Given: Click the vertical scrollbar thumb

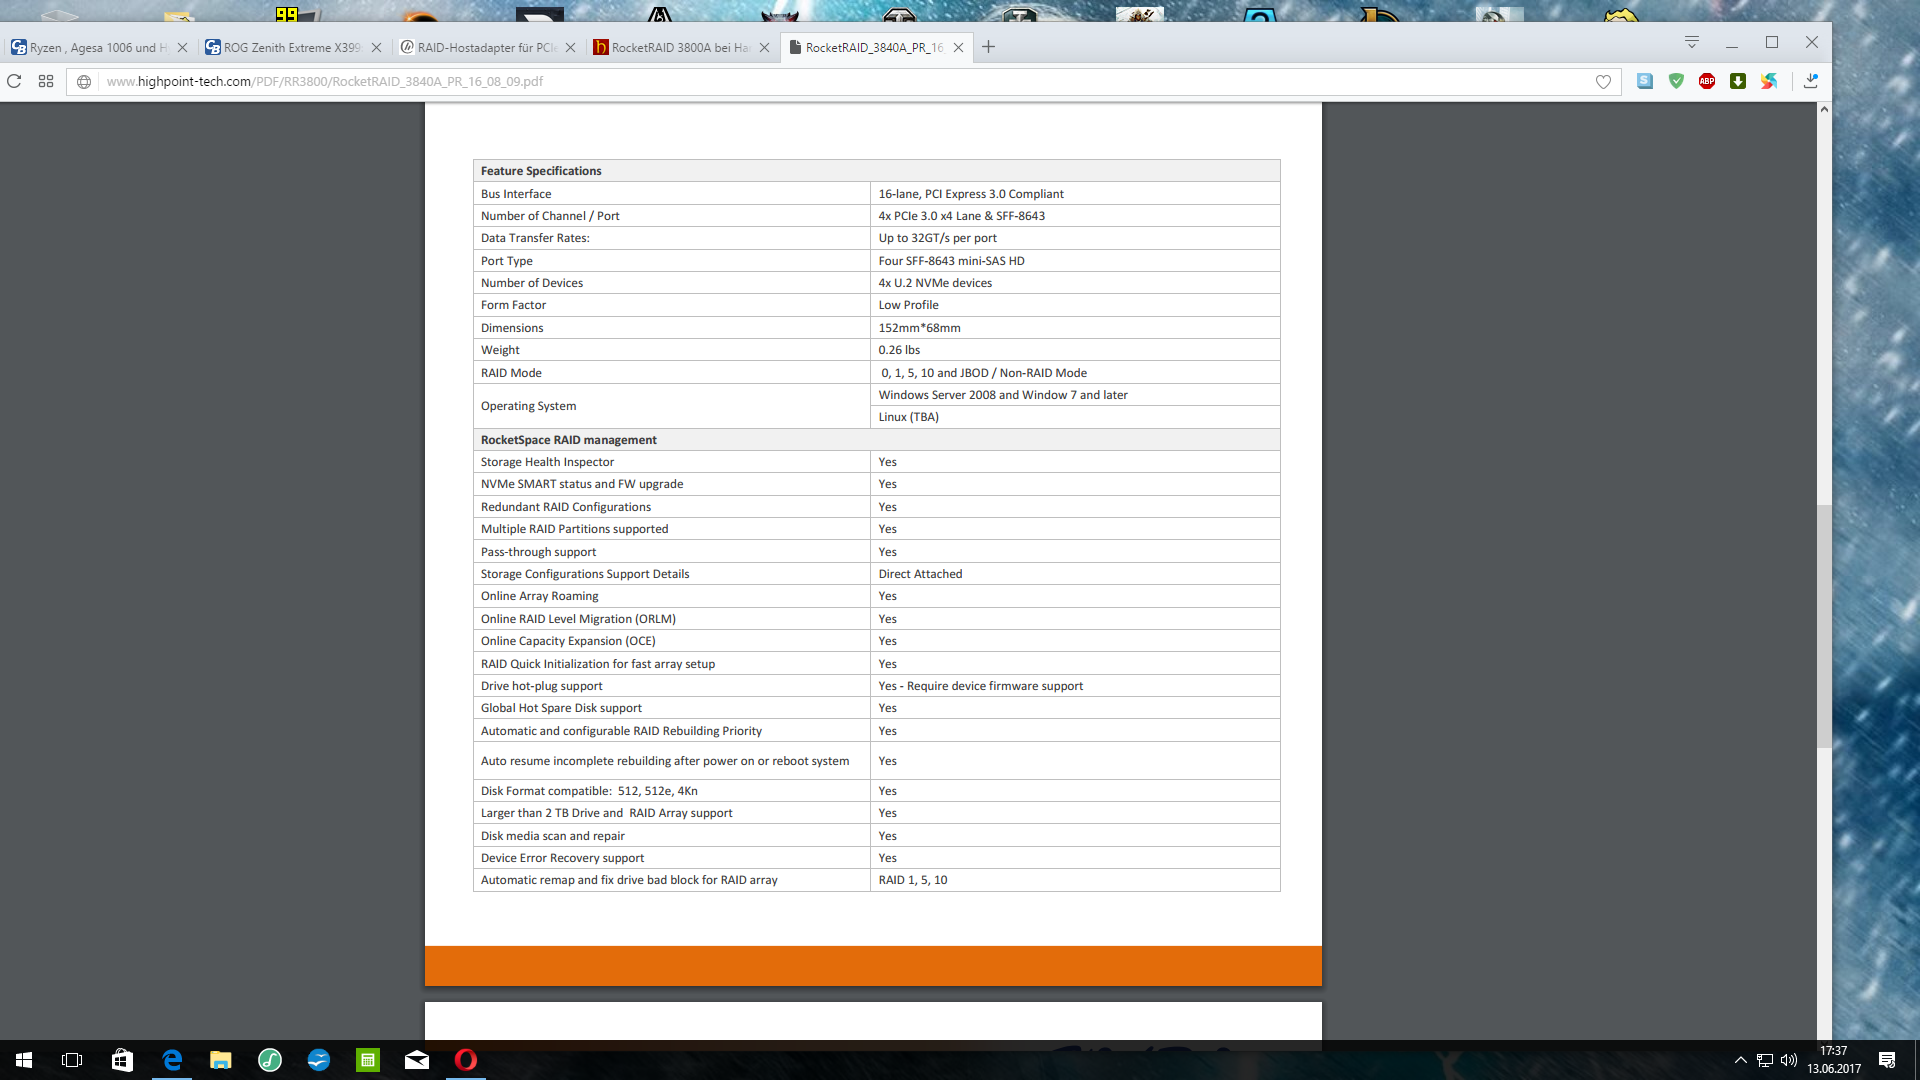Looking at the screenshot, I should (x=1824, y=625).
